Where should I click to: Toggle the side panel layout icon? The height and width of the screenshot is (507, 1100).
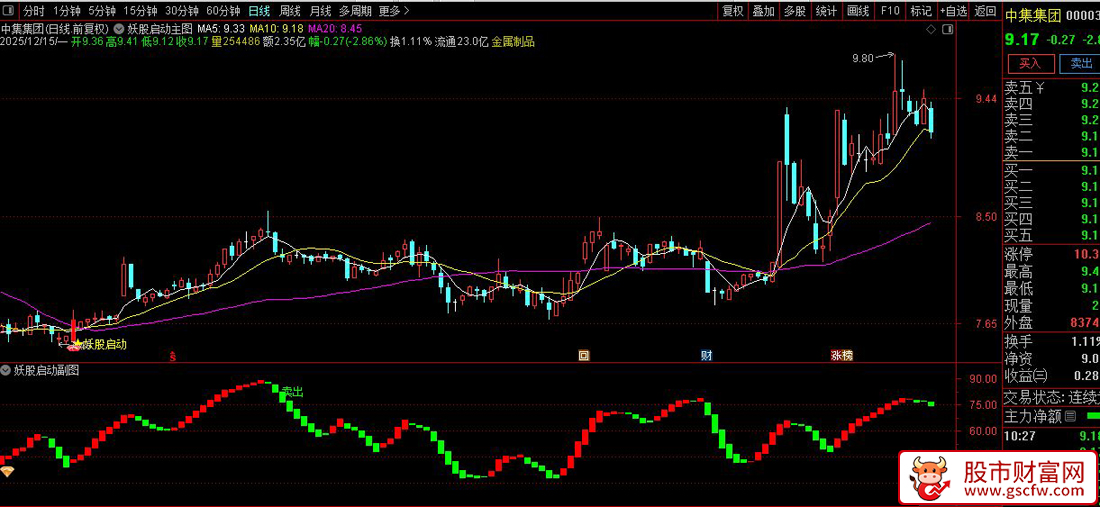click(946, 31)
